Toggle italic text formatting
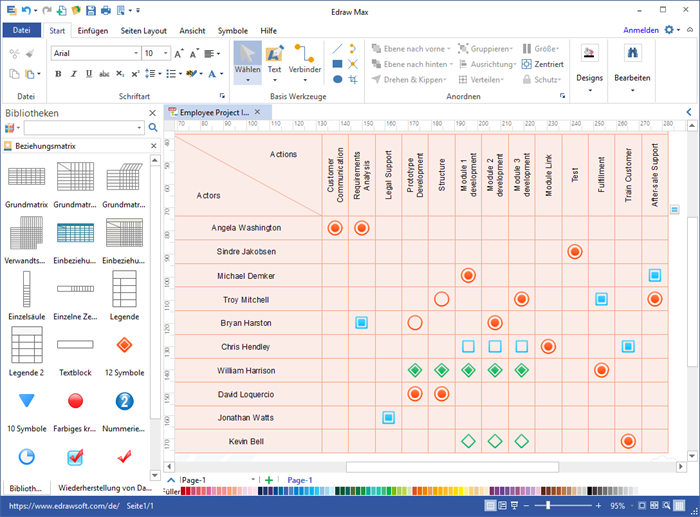700x517 pixels. pos(73,73)
